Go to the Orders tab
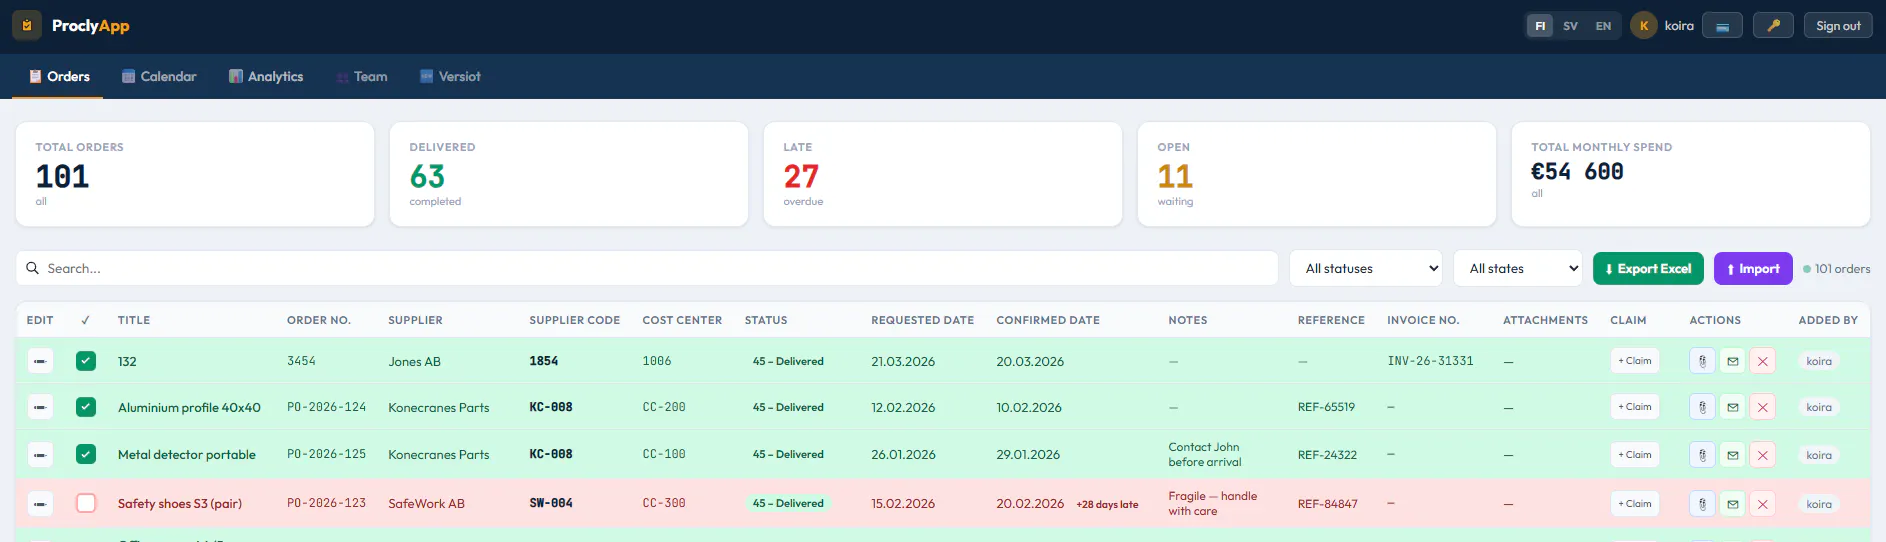The image size is (1886, 542). click(58, 76)
